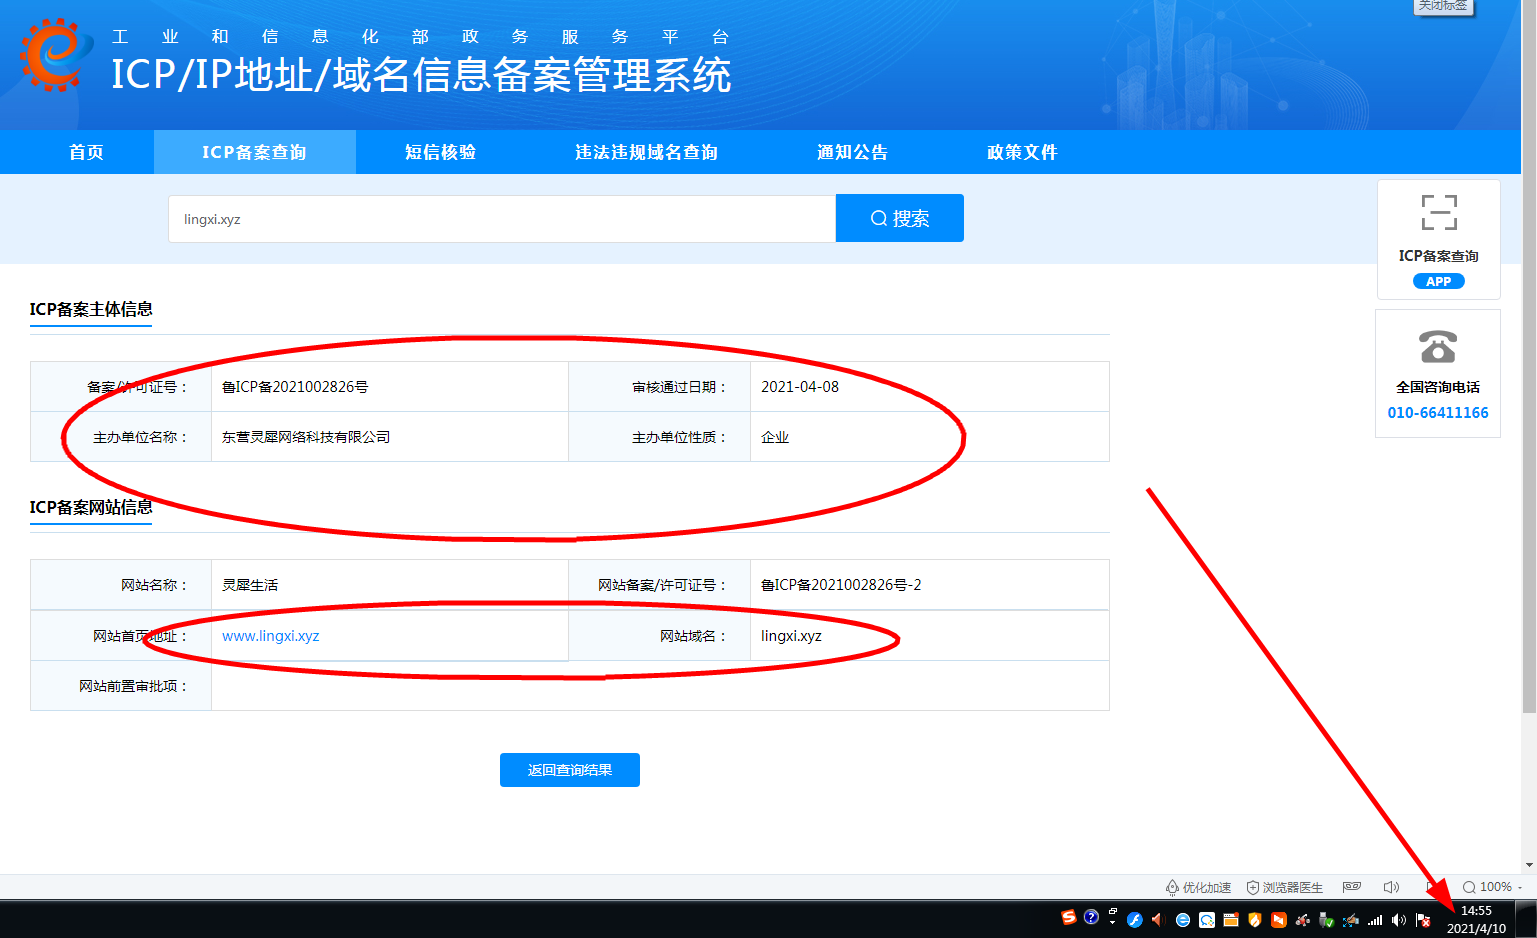Screen dimensions: 1537x938
Task: Click the orange gear site logo
Action: click(x=52, y=55)
